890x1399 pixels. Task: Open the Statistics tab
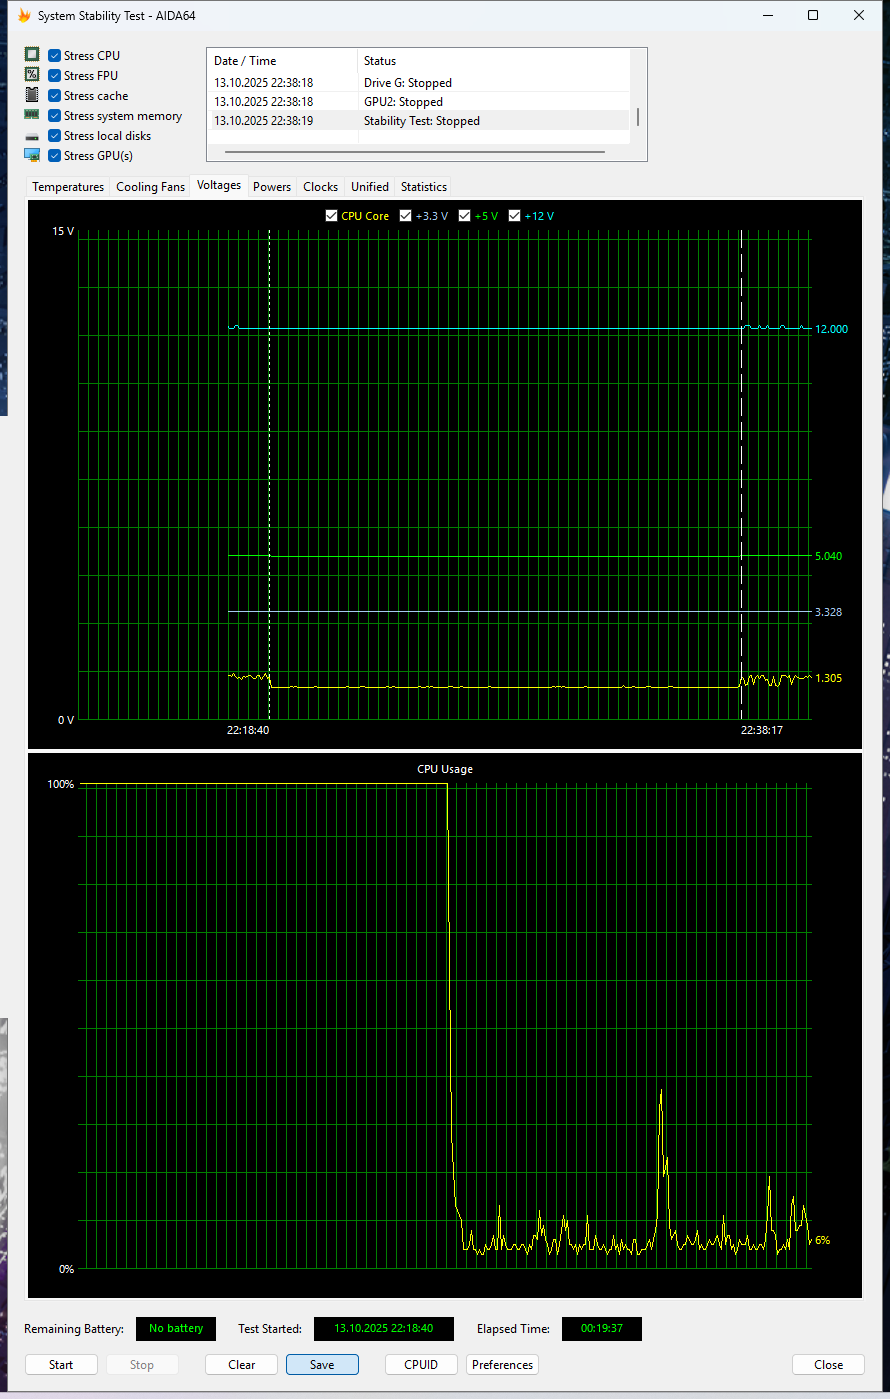[423, 186]
